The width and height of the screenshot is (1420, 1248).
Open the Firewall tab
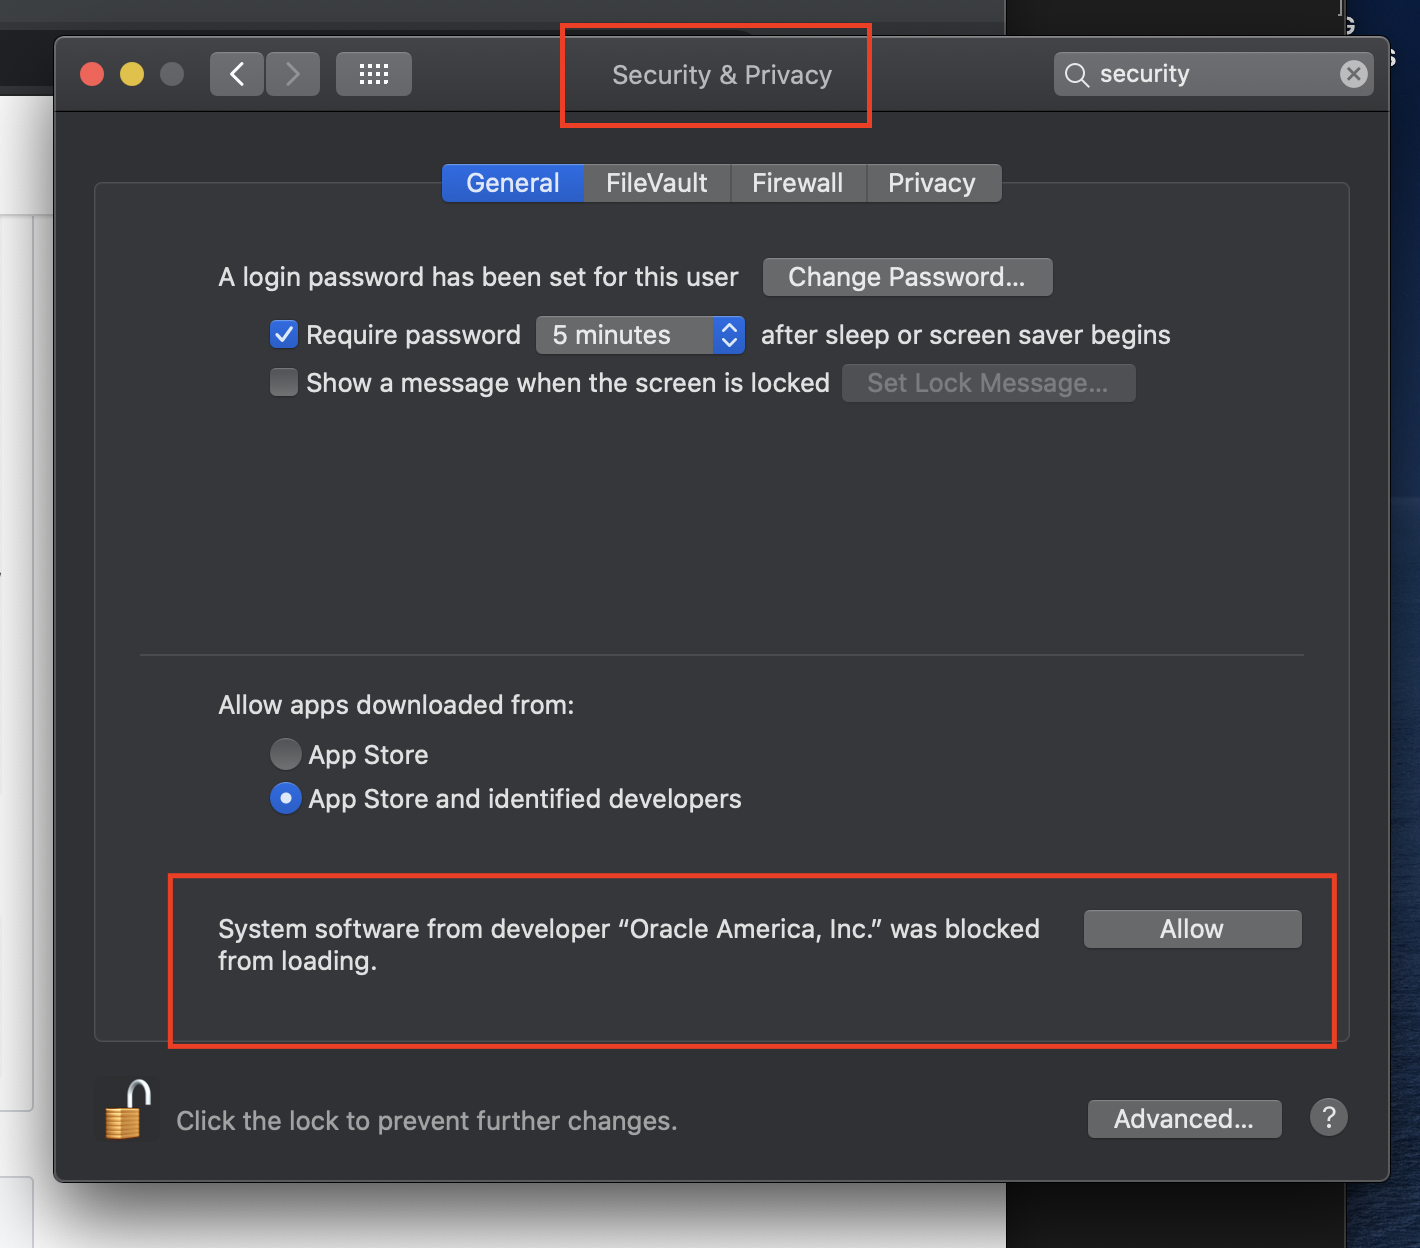(x=797, y=183)
